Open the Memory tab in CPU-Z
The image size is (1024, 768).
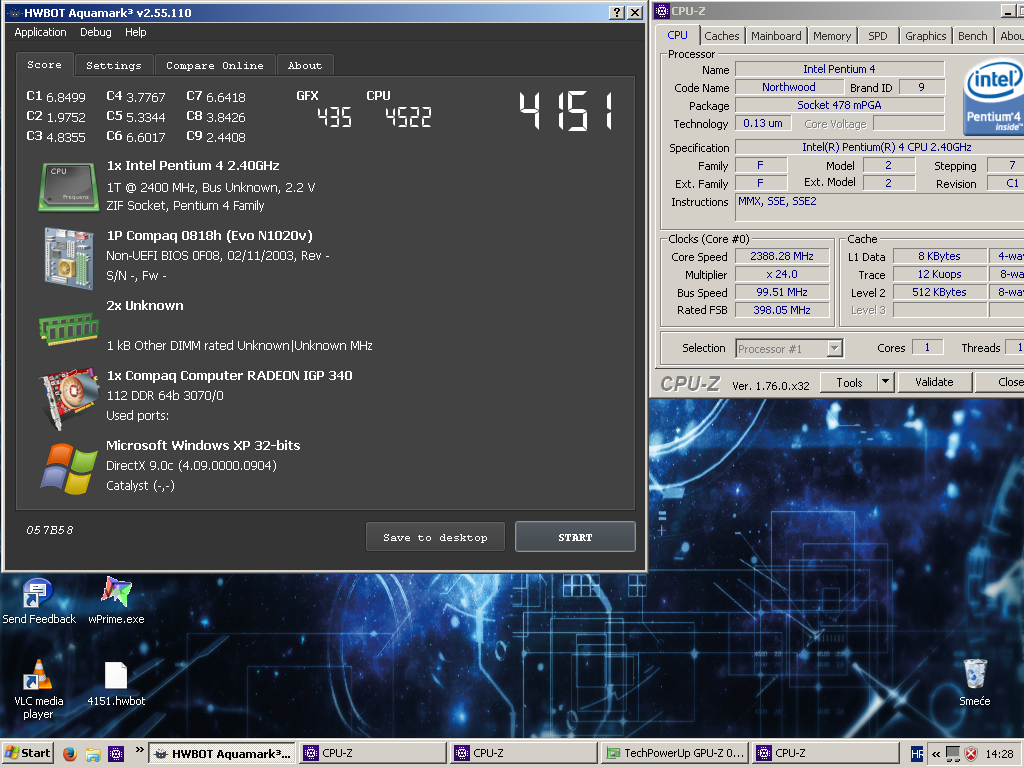pyautogui.click(x=832, y=36)
